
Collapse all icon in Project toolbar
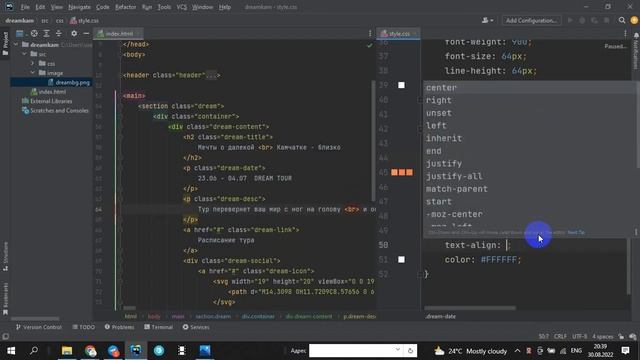(59, 33)
